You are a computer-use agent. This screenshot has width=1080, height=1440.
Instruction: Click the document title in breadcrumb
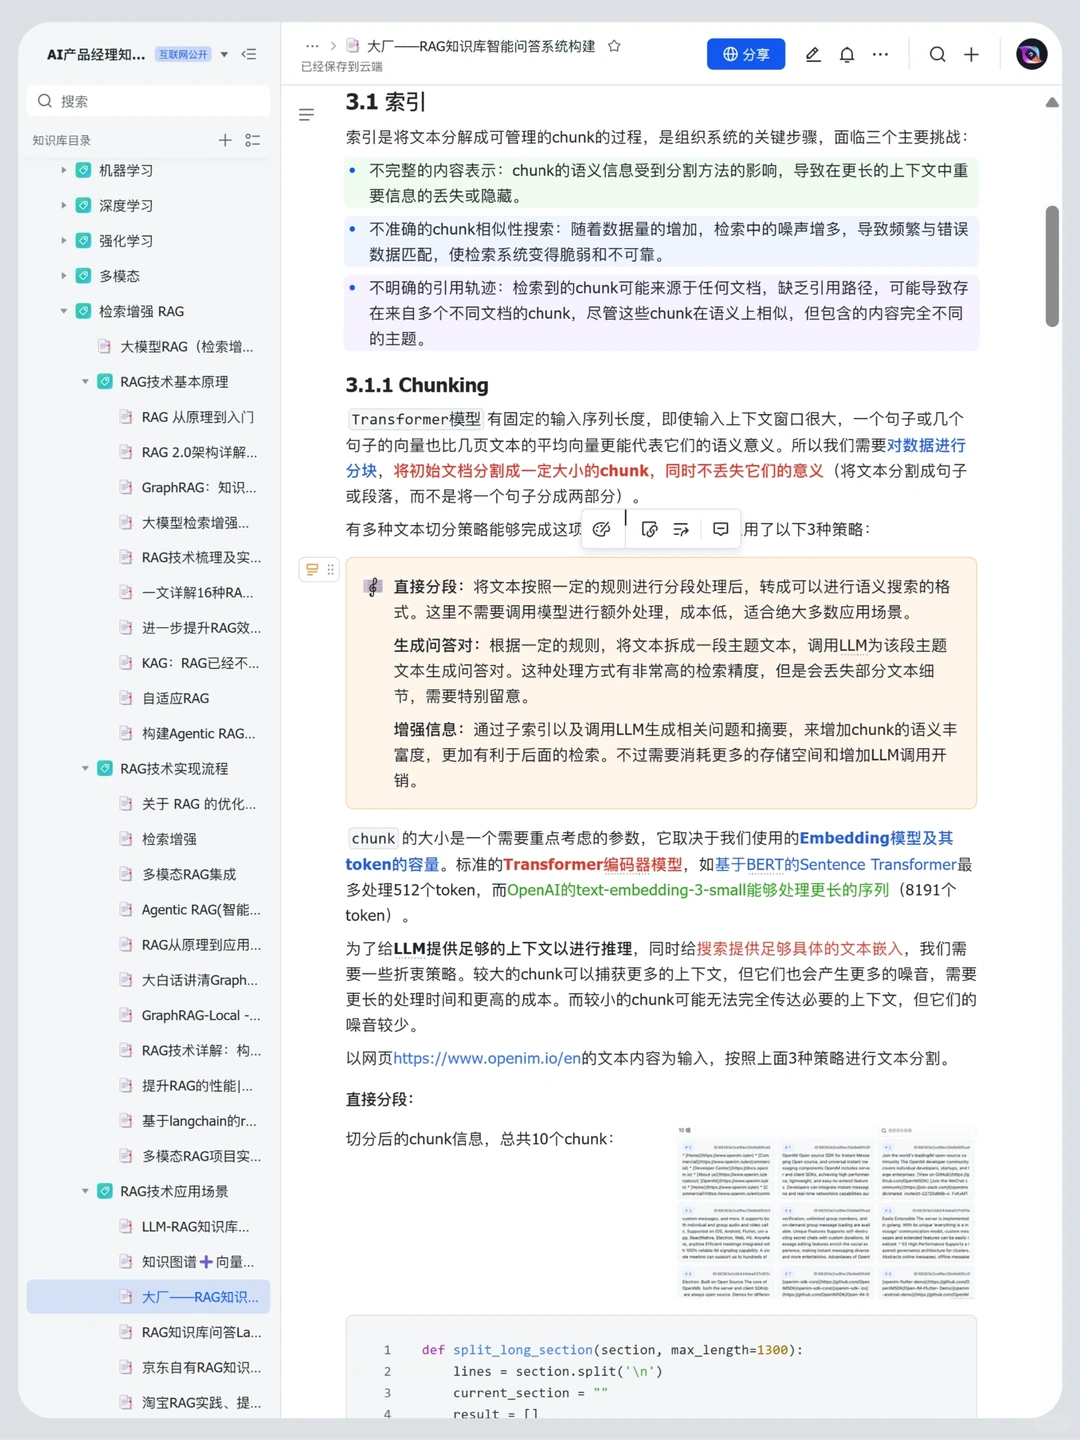481,46
